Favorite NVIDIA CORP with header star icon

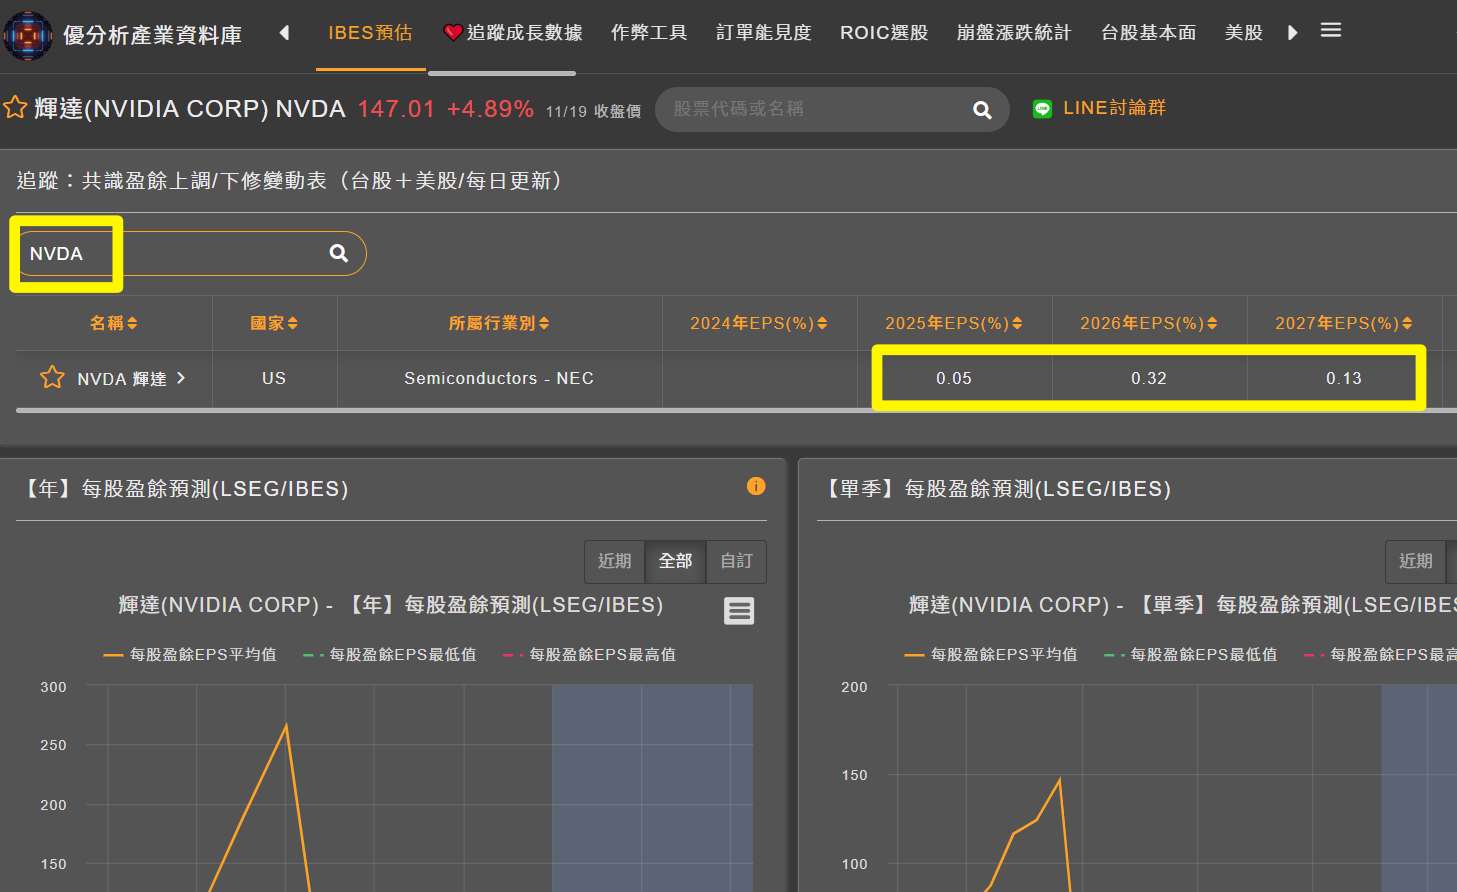point(15,107)
